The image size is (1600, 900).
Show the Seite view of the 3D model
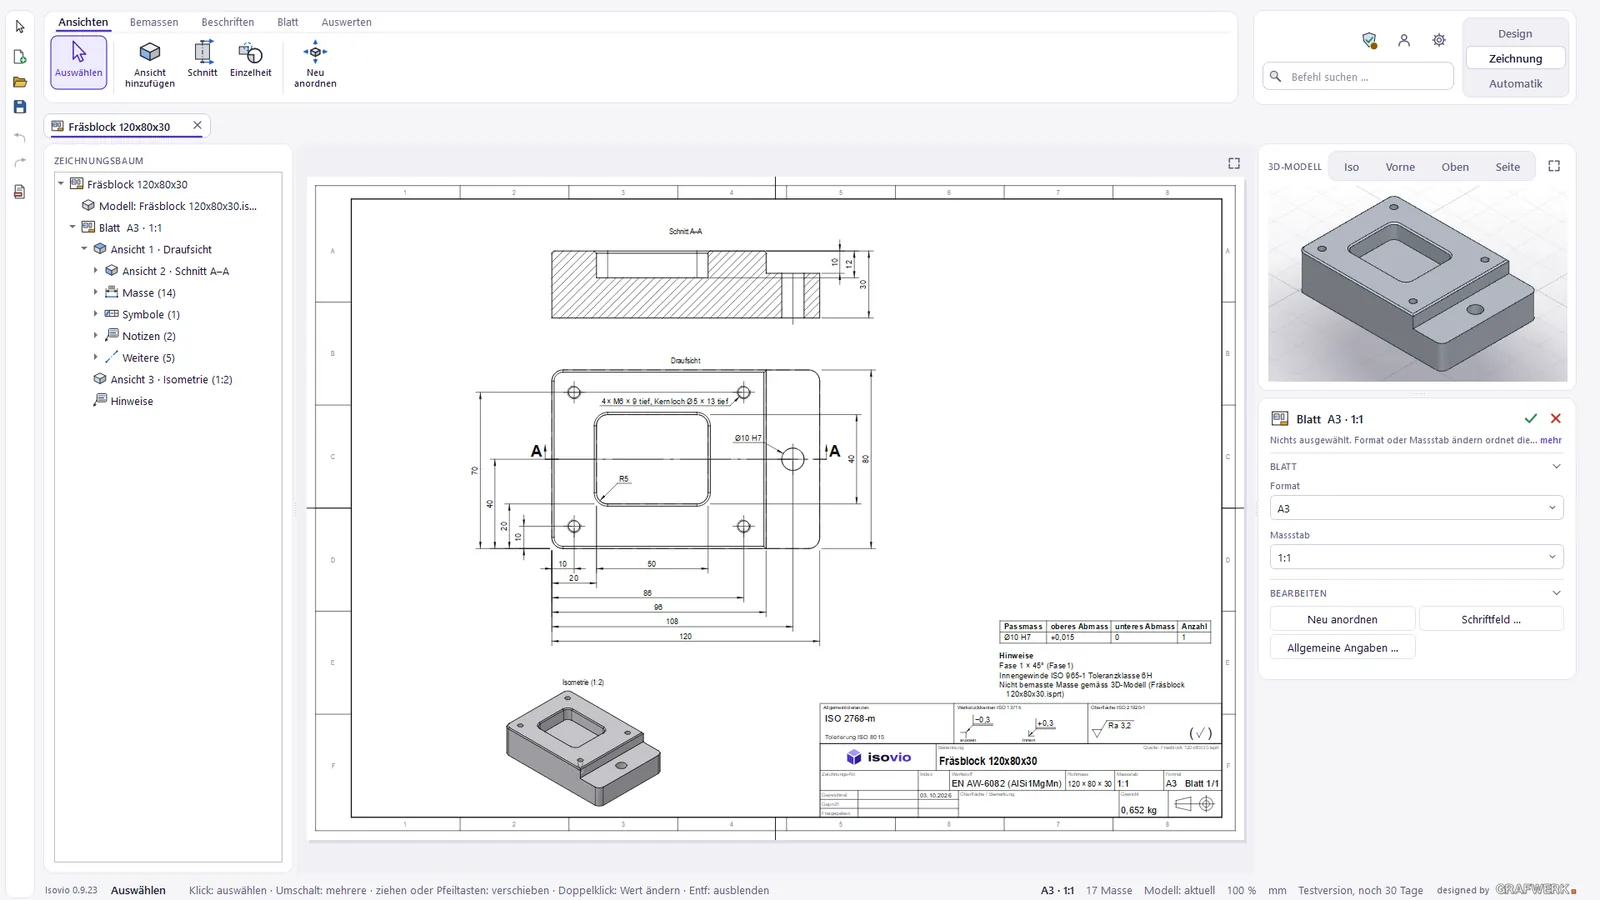coord(1508,167)
